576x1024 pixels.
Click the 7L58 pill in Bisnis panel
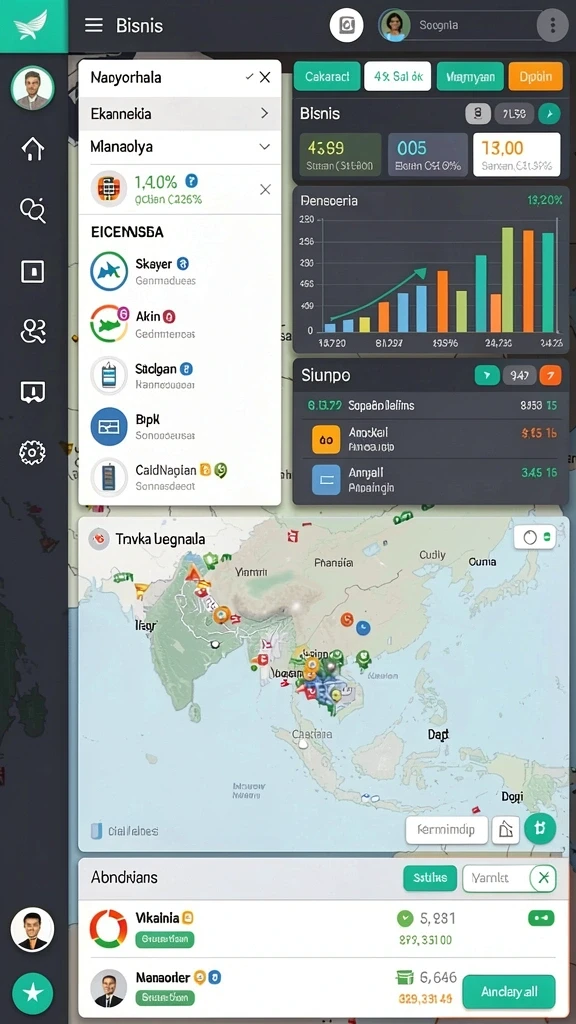tap(515, 114)
